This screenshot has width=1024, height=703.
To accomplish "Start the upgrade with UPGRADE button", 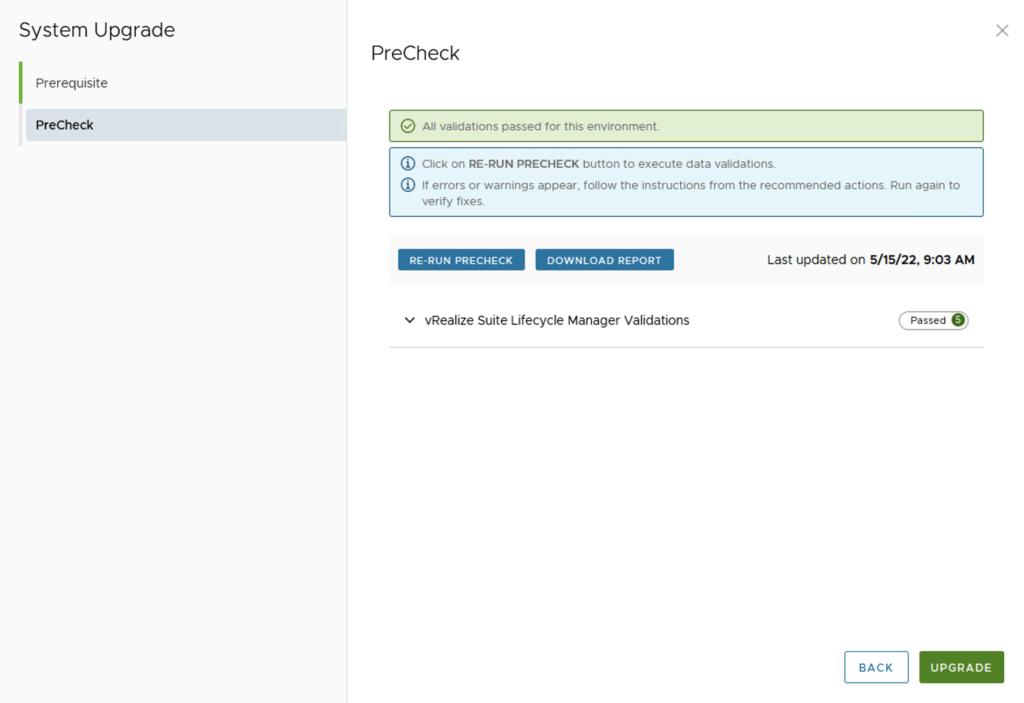I will (x=960, y=667).
